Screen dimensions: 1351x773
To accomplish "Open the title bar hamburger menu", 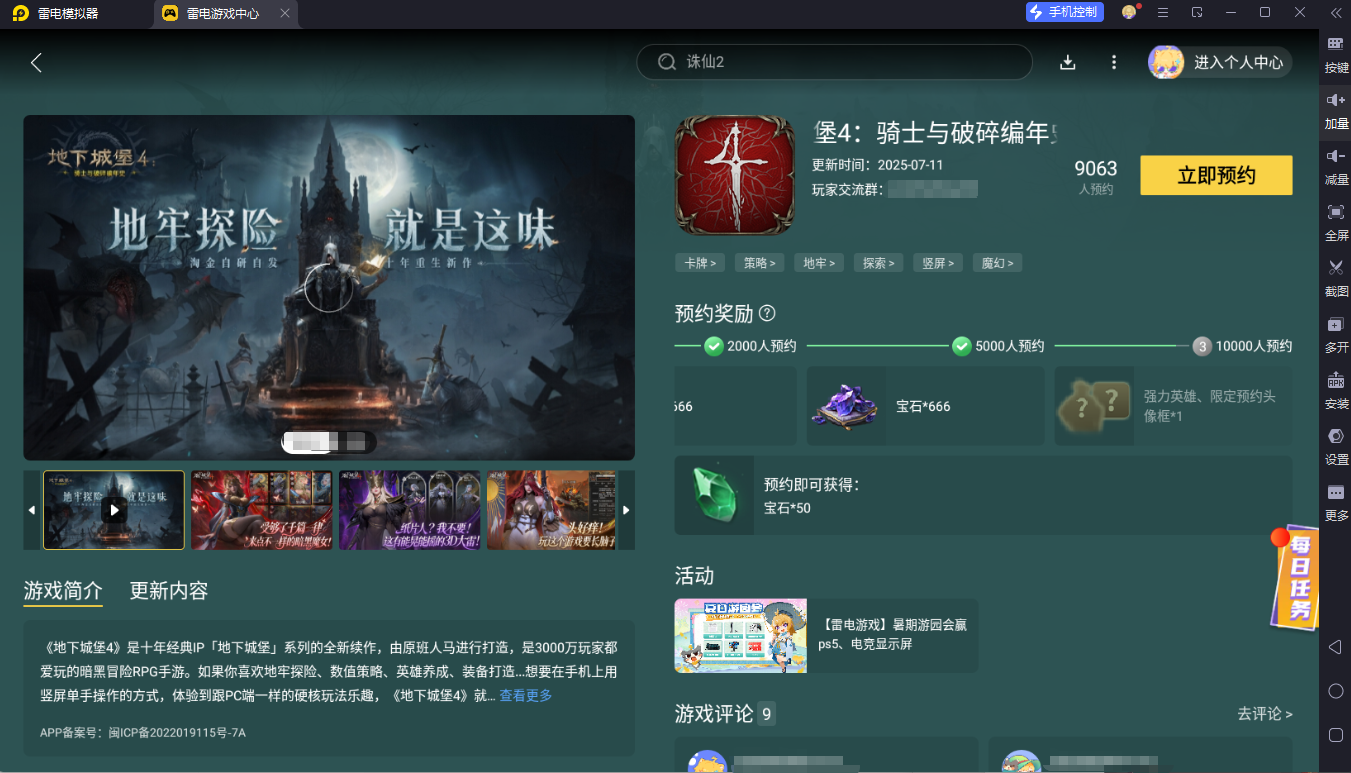I will click(x=1163, y=12).
